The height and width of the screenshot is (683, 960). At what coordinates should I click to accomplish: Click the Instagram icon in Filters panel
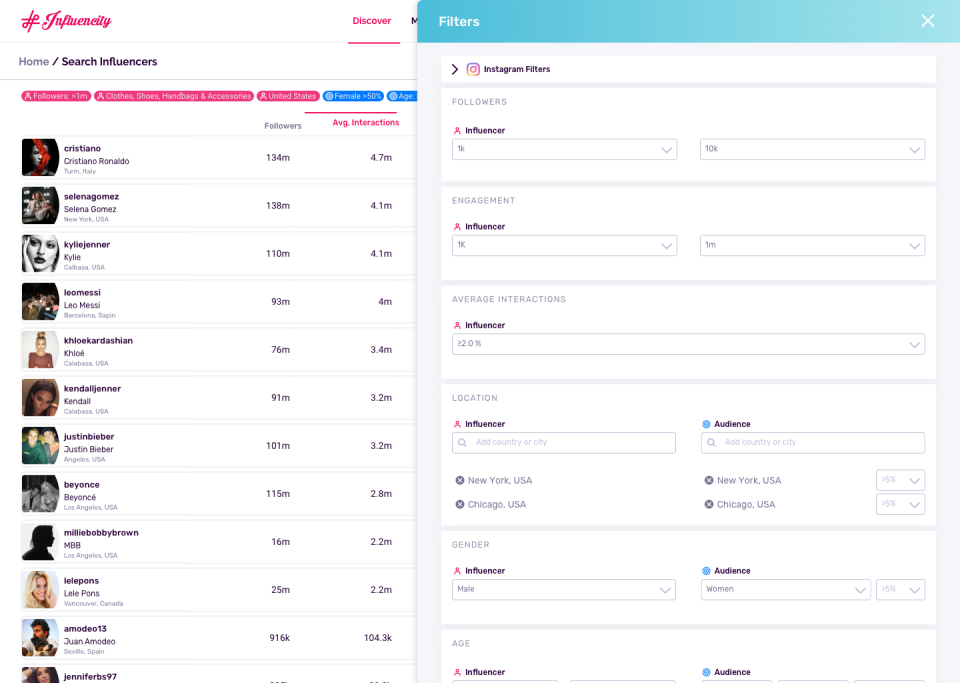click(472, 69)
